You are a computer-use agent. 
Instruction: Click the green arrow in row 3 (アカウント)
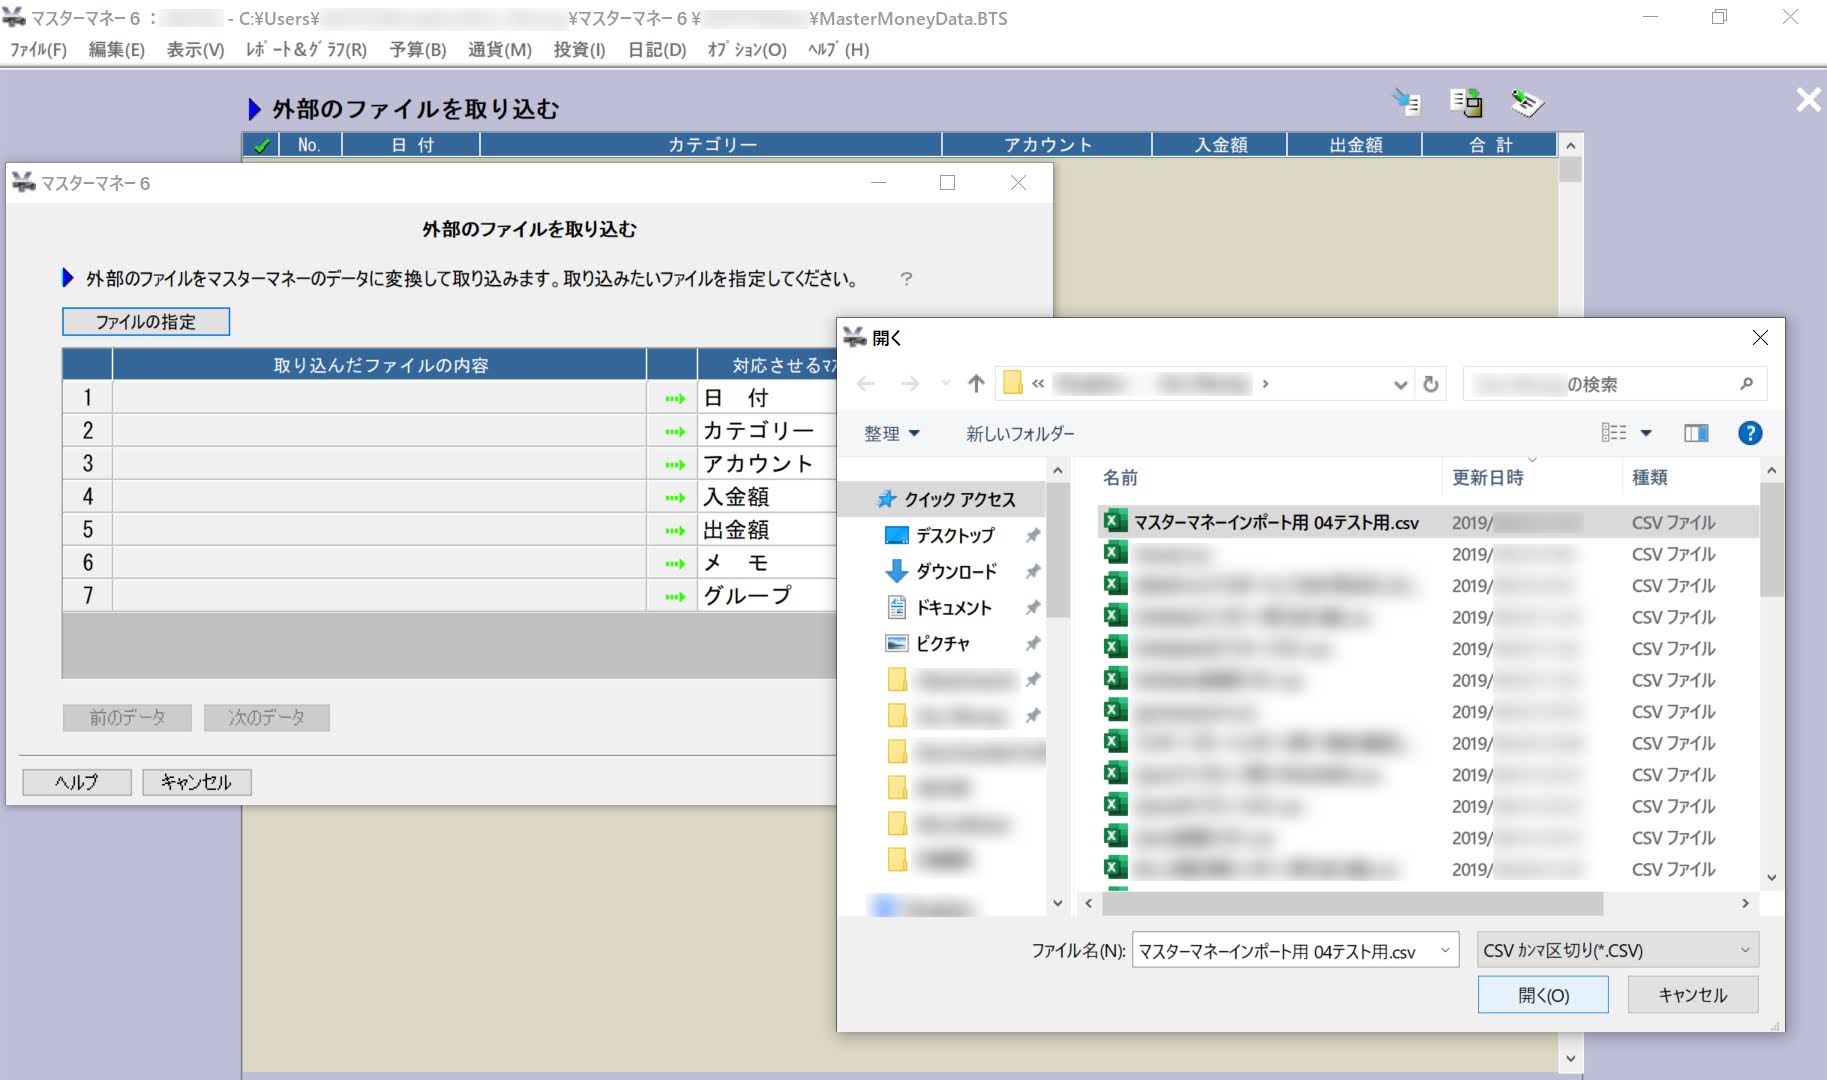coord(674,464)
